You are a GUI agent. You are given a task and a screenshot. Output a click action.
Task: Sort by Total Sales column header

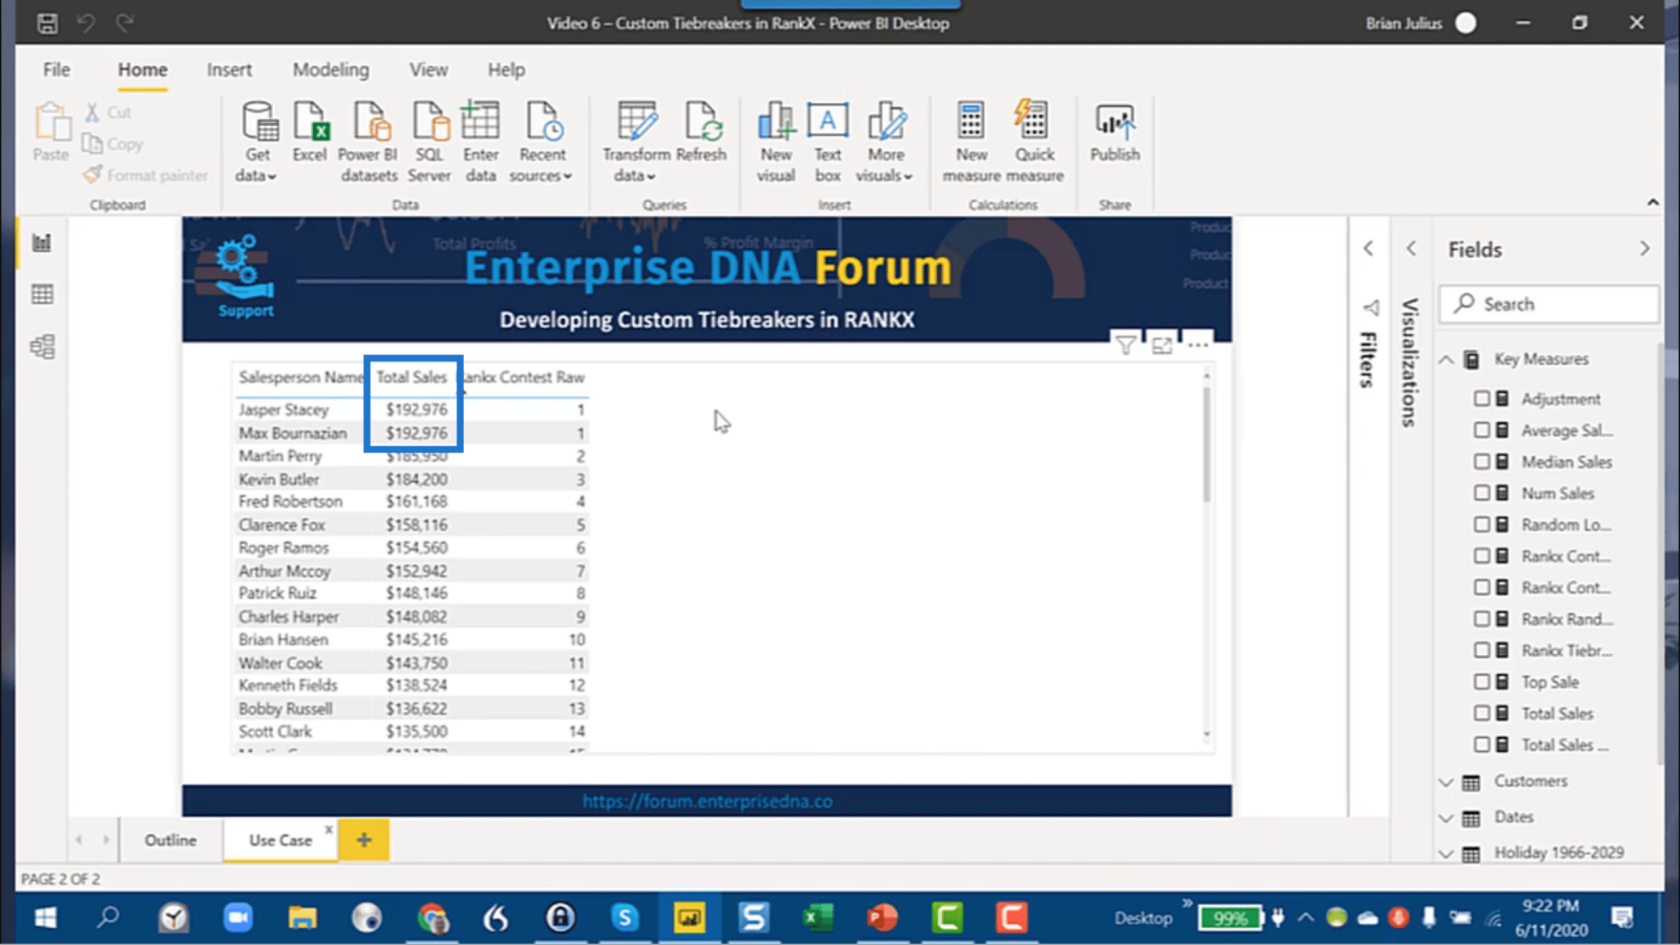tap(411, 377)
